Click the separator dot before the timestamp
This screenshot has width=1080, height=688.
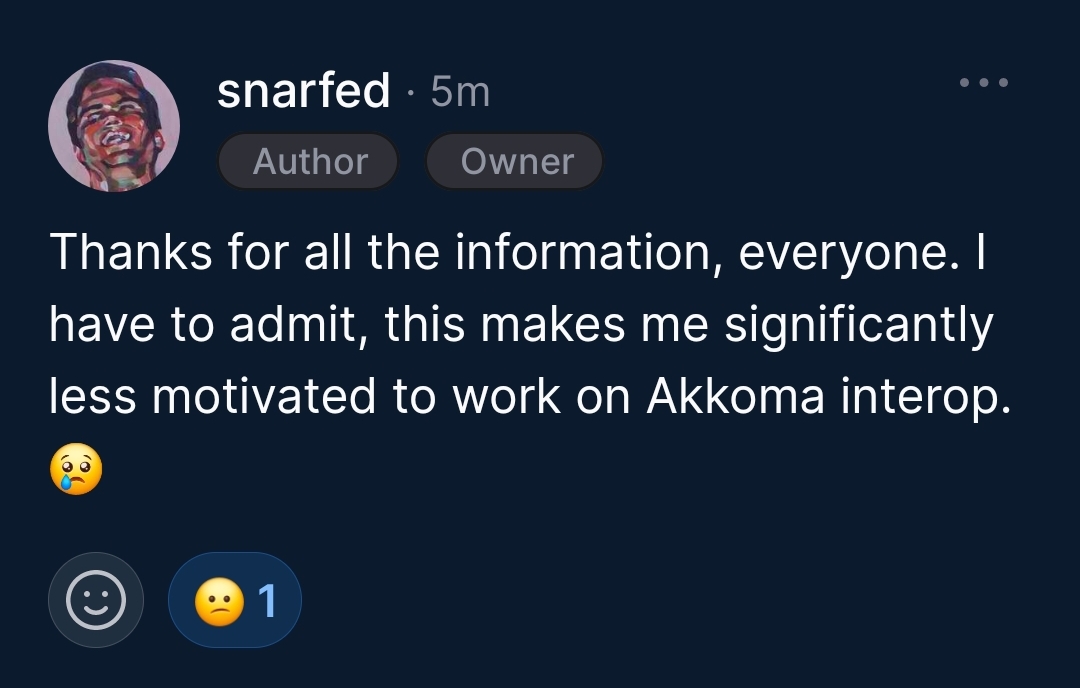tap(411, 95)
